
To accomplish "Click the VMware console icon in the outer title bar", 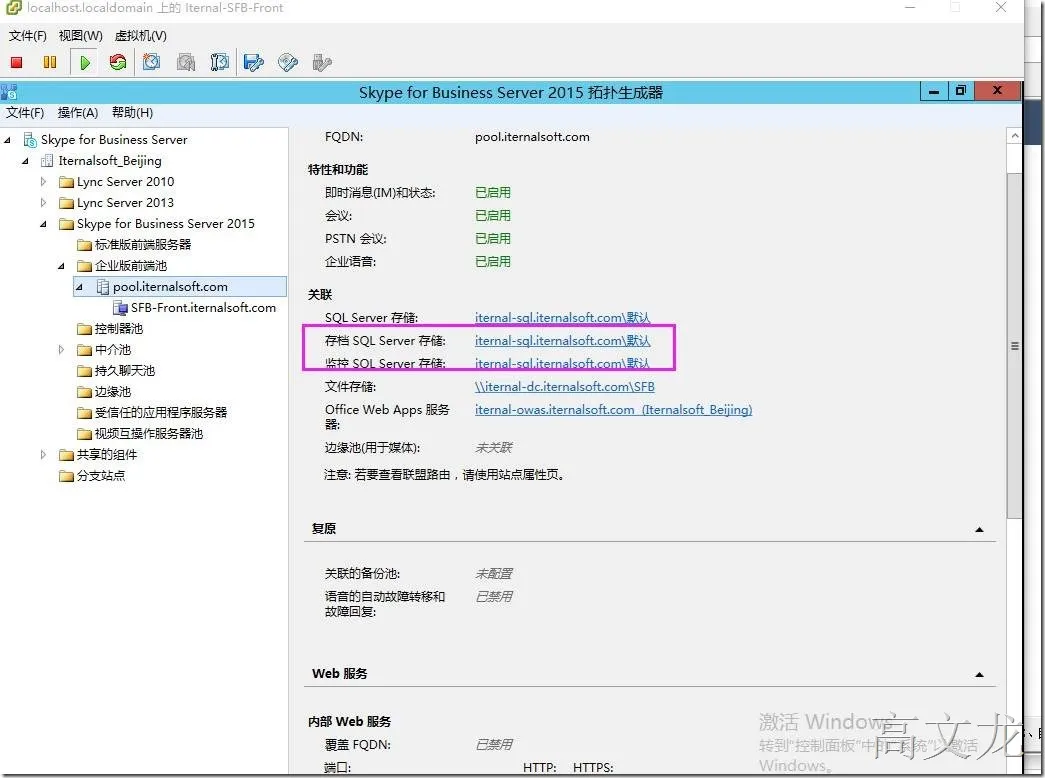I will [x=13, y=8].
